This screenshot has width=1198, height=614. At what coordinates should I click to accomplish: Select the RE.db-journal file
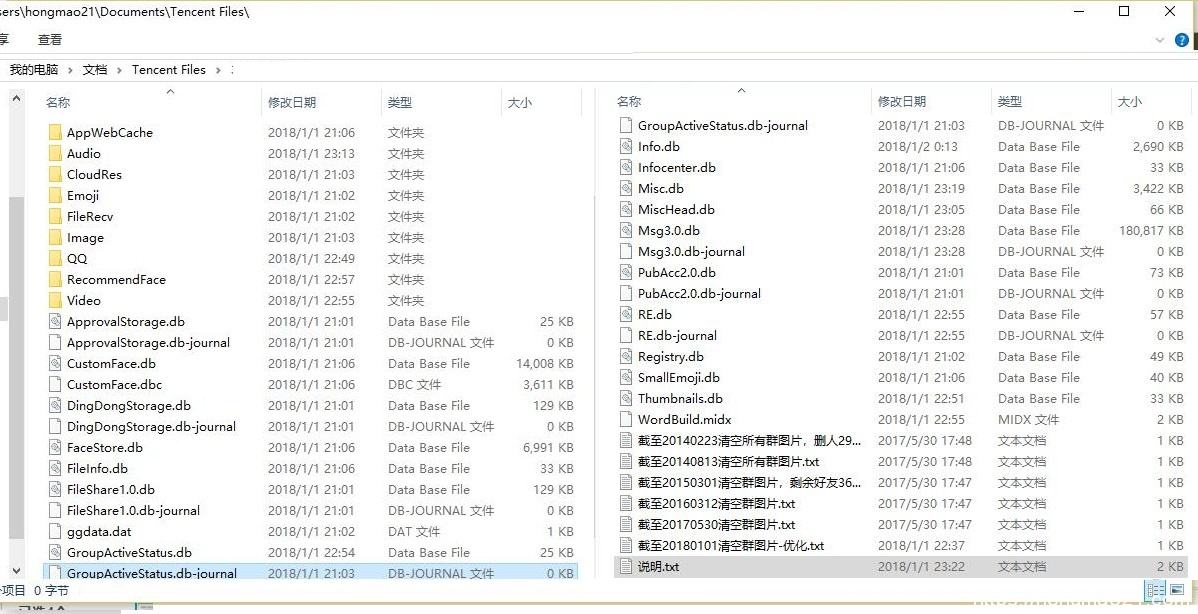click(677, 335)
